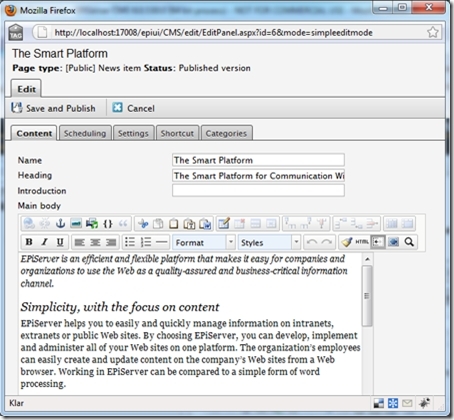This screenshot has width=454, height=420.
Task: Click the copy icon in editor toolbar
Action: 158,224
